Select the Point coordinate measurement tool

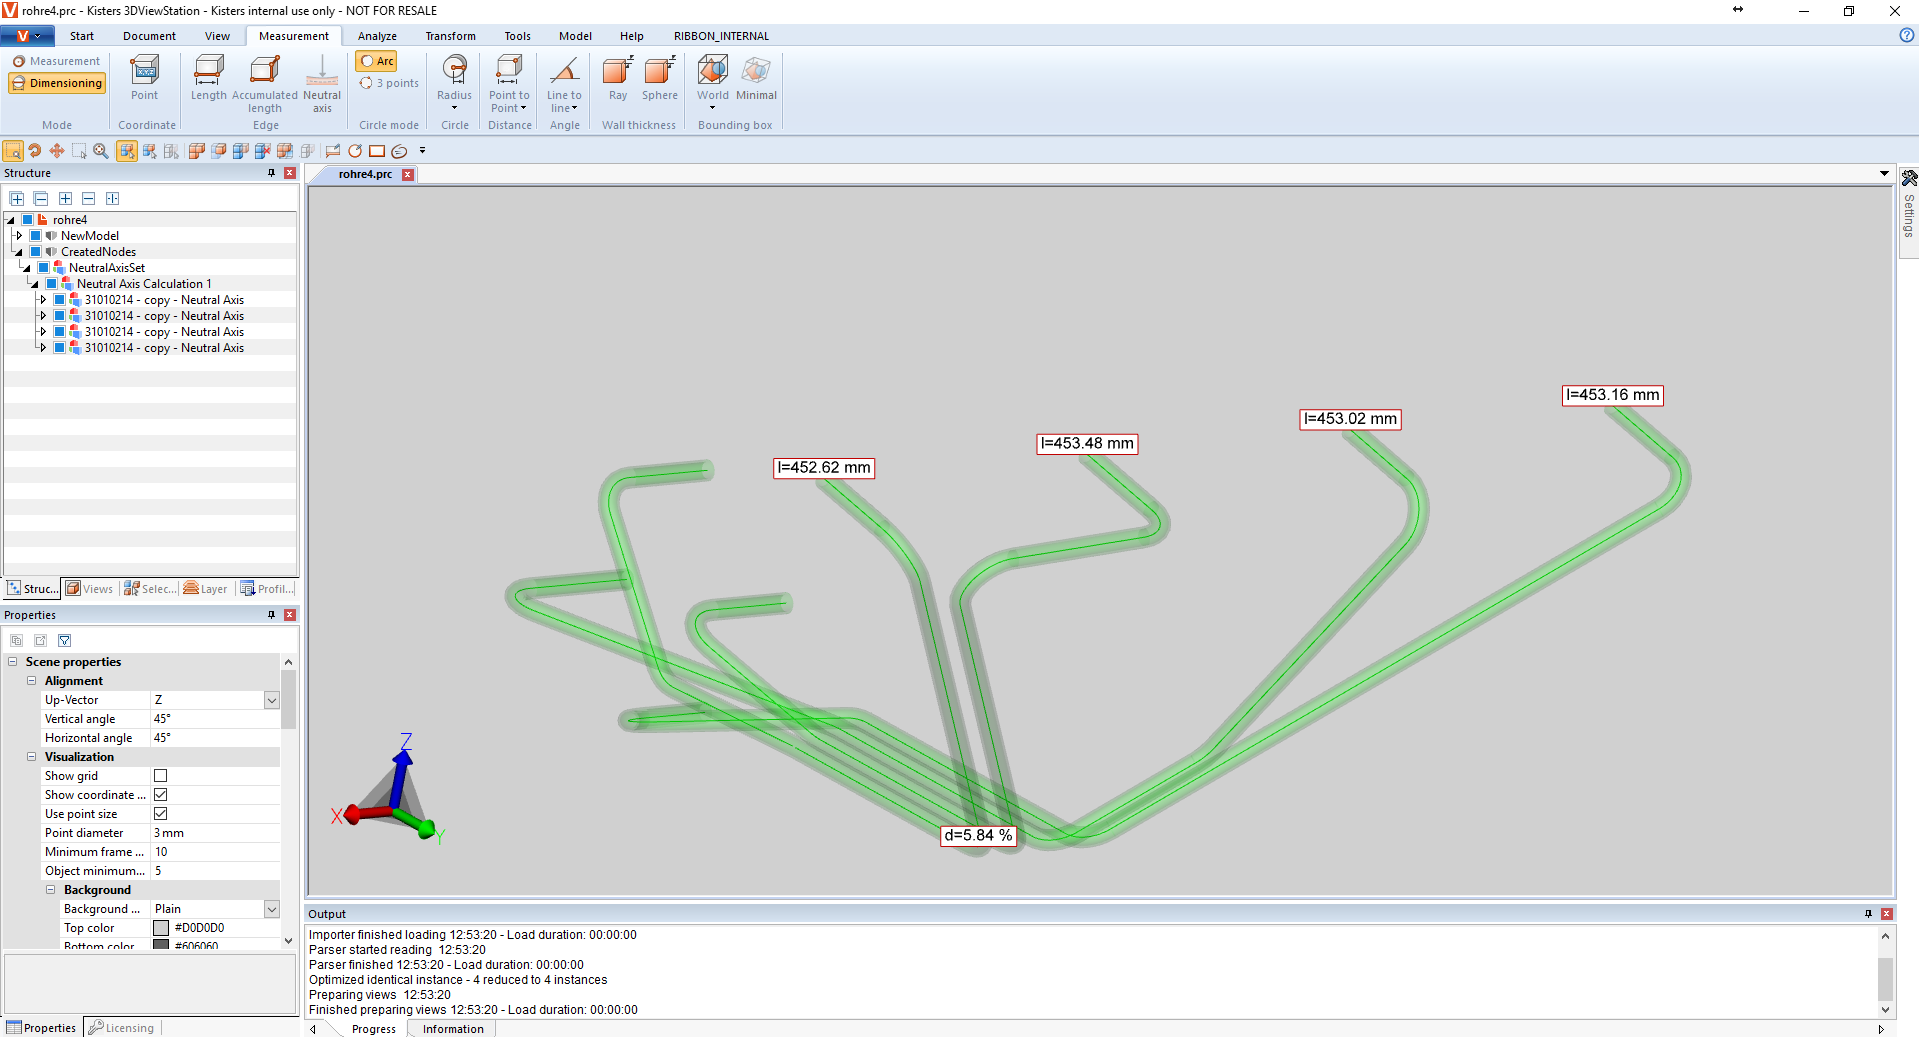[x=144, y=78]
